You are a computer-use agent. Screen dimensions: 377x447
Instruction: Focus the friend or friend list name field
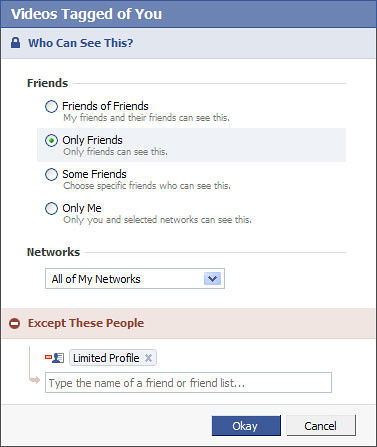[188, 383]
